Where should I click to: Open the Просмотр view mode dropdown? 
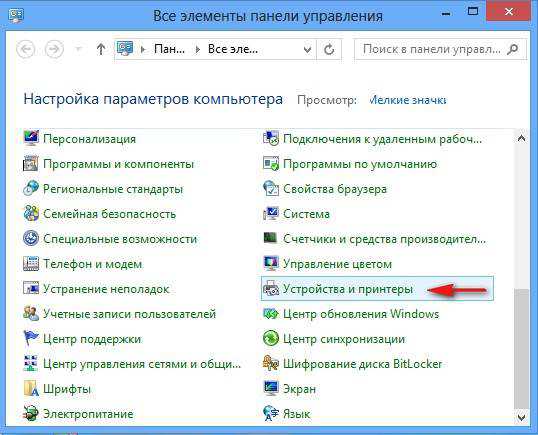(408, 100)
